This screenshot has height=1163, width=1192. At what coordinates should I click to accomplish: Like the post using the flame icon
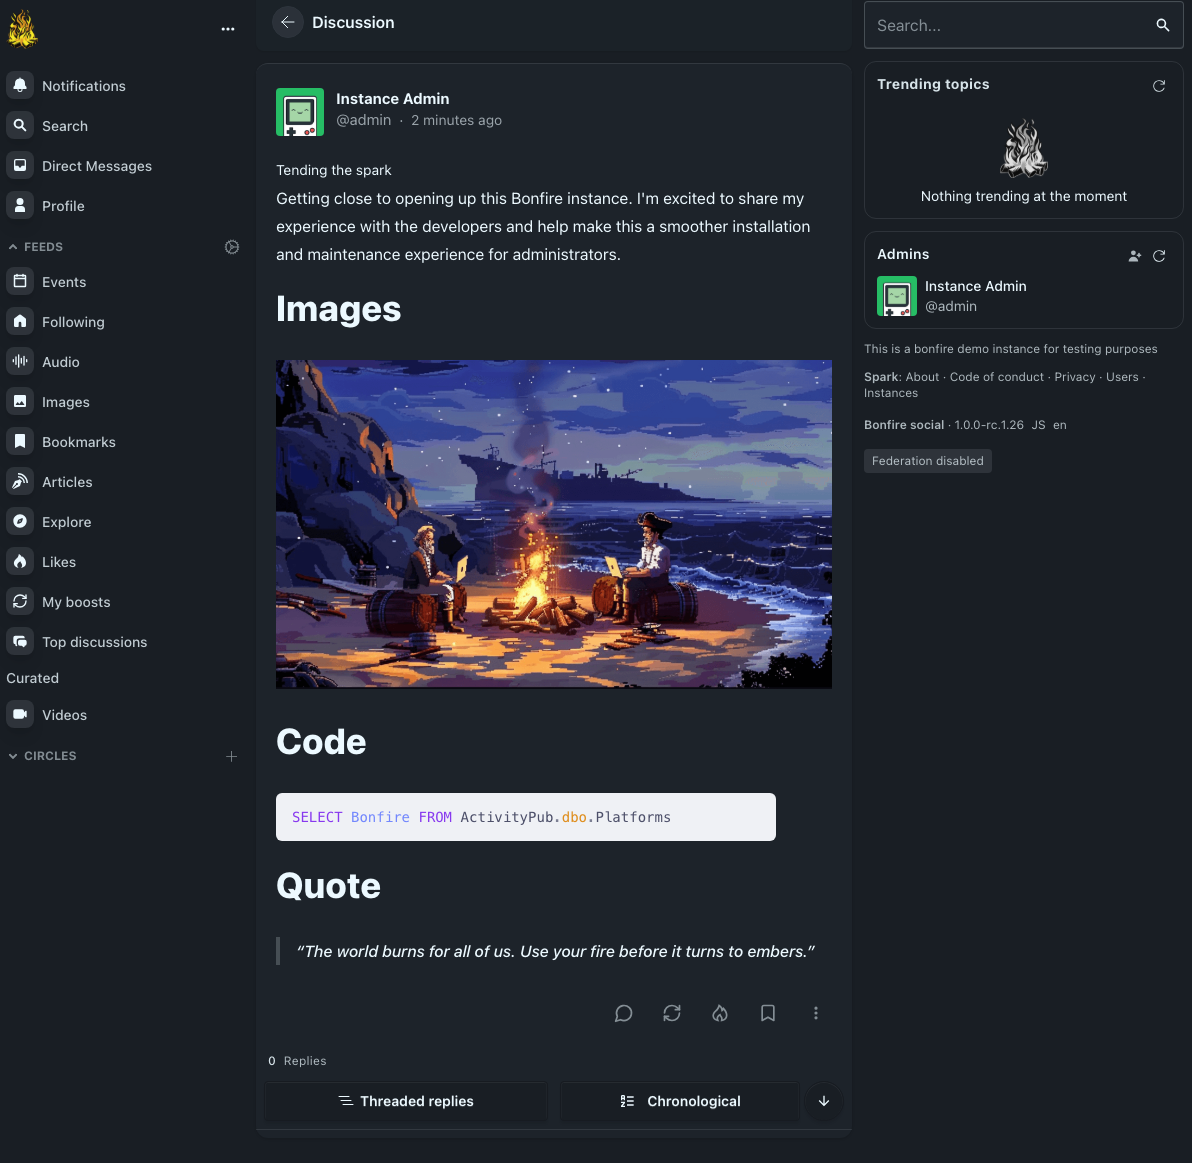[720, 1013]
